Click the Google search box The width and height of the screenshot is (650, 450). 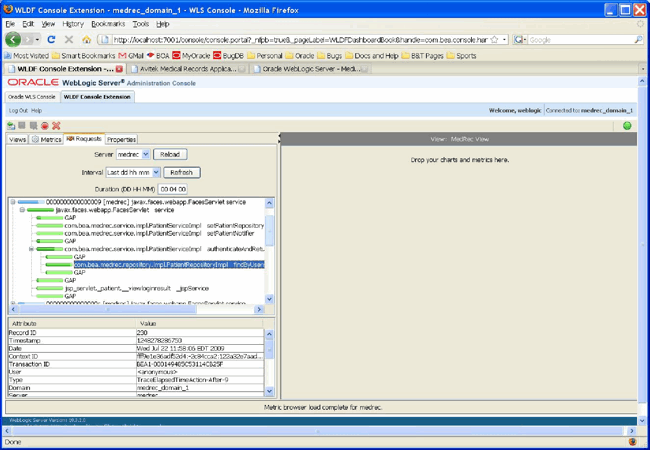coord(581,40)
